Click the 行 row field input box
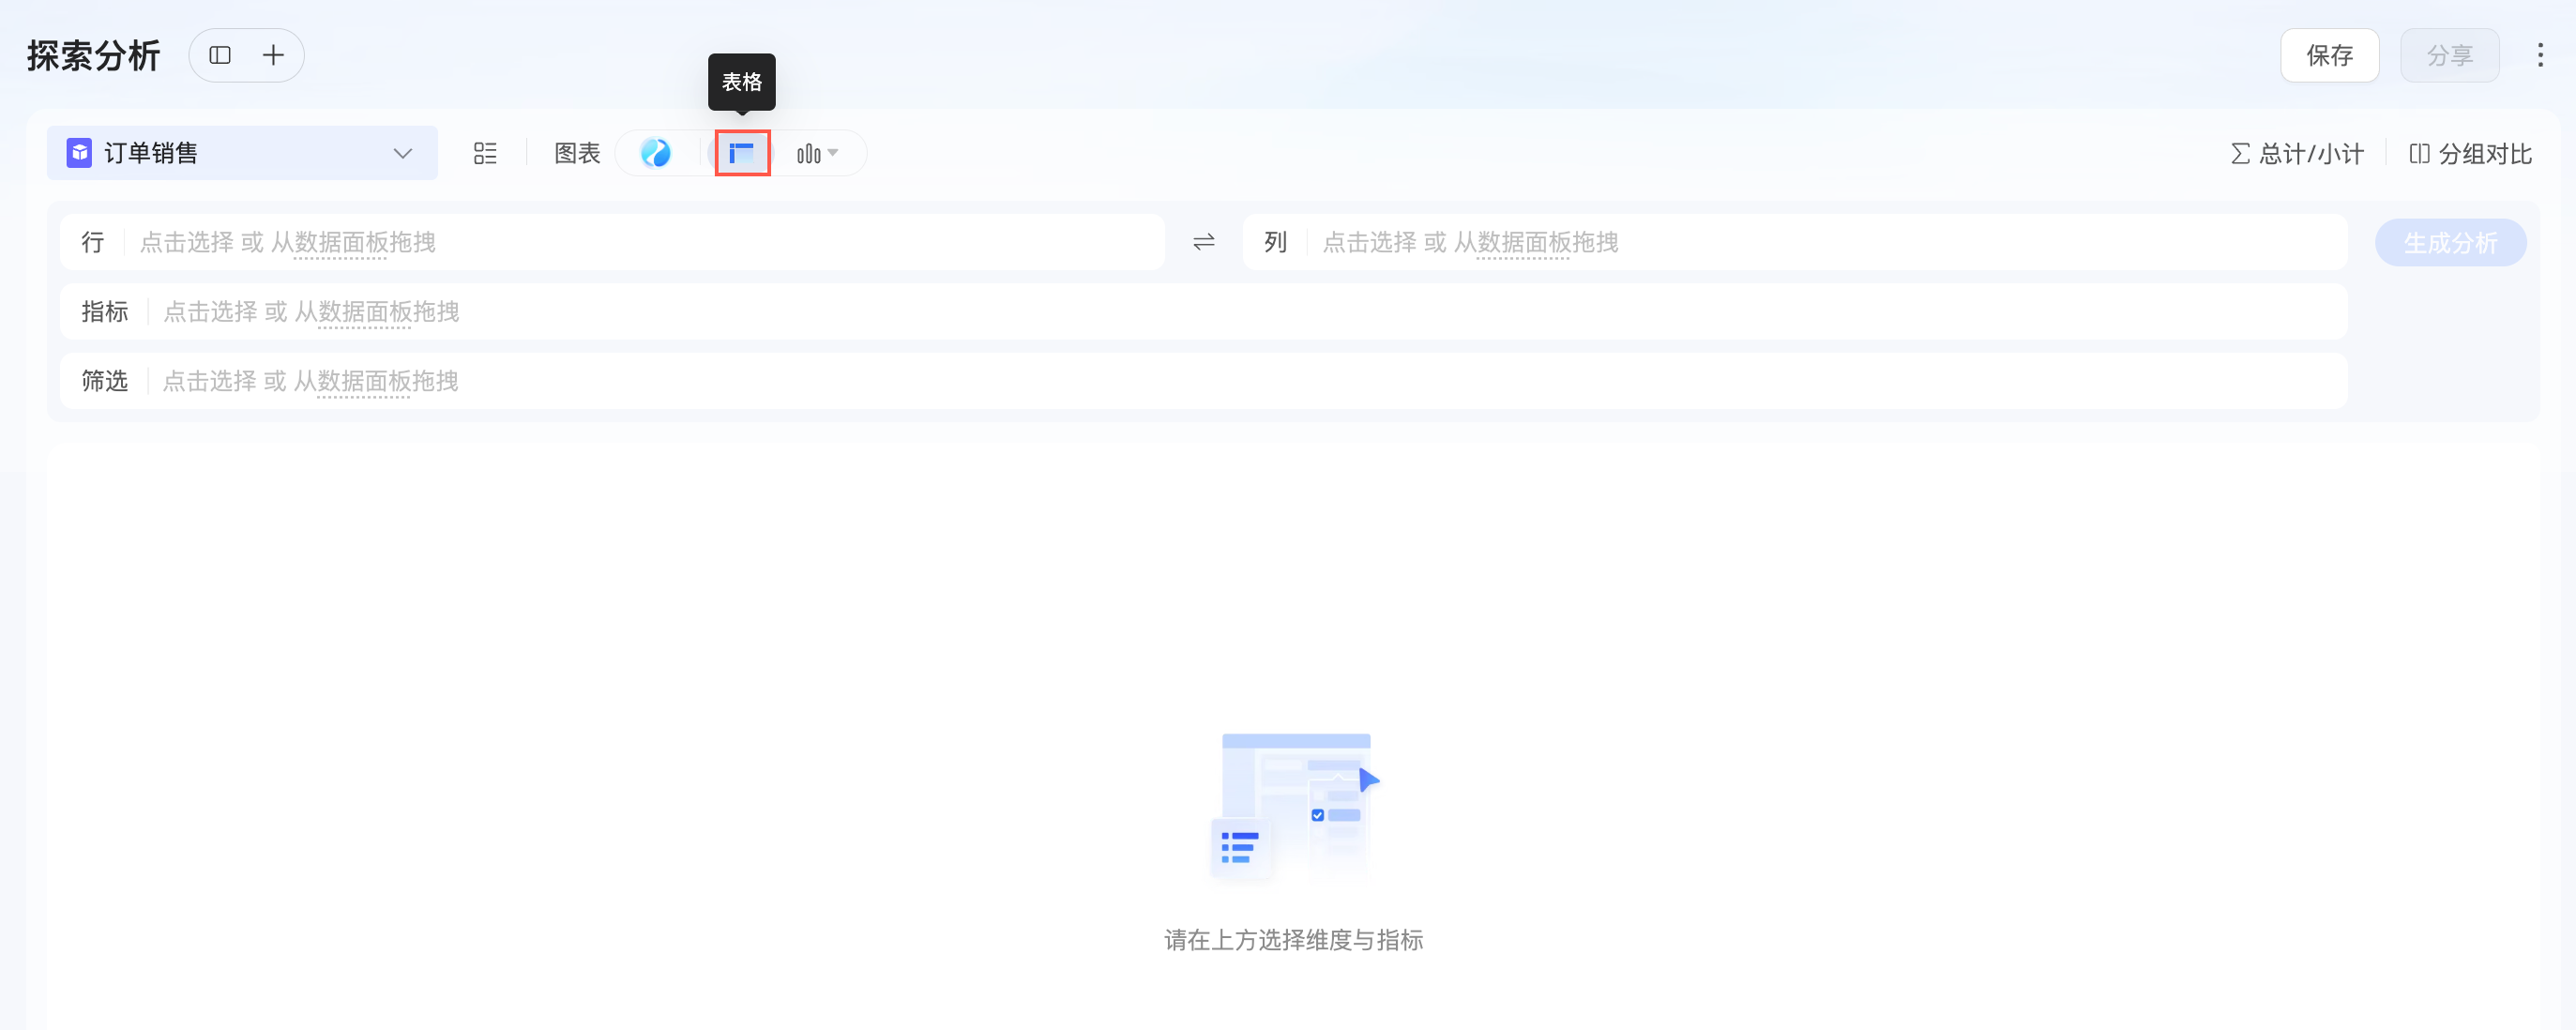Viewport: 2576px width, 1030px height. 640,242
